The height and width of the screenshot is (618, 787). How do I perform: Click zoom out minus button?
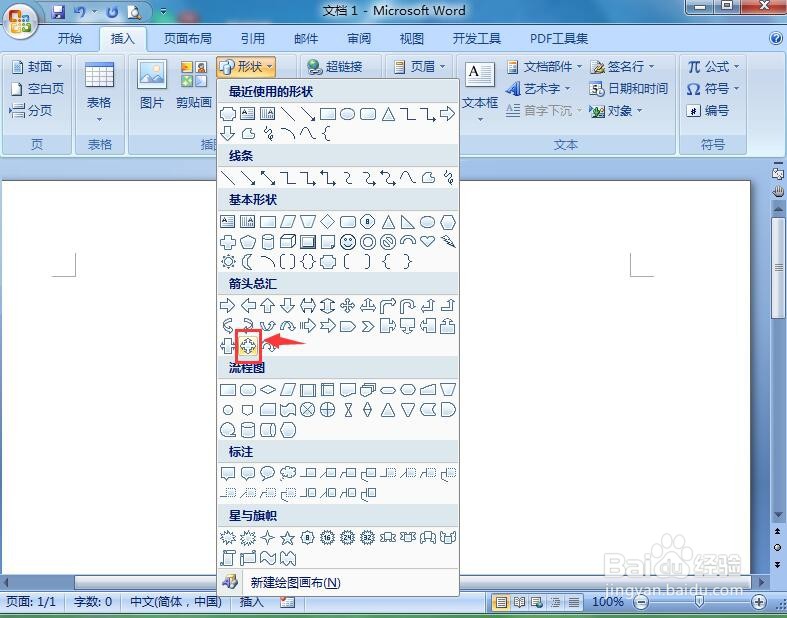click(x=641, y=601)
